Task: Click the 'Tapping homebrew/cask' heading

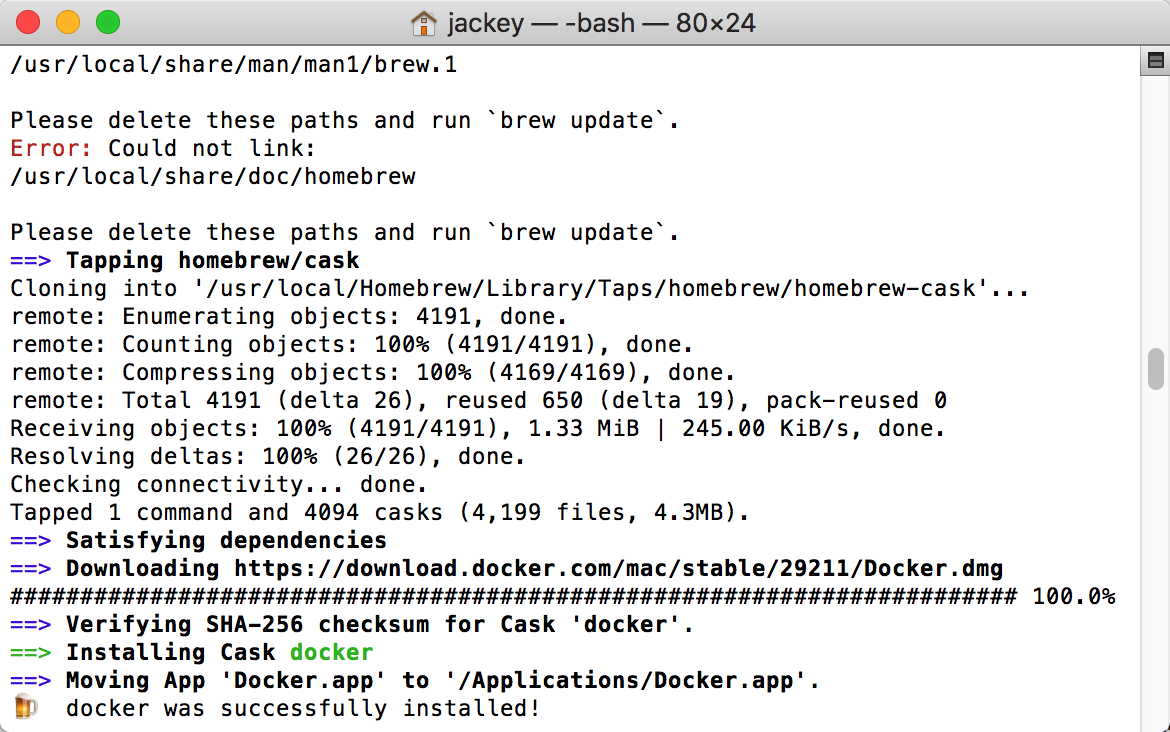Action: point(213,260)
